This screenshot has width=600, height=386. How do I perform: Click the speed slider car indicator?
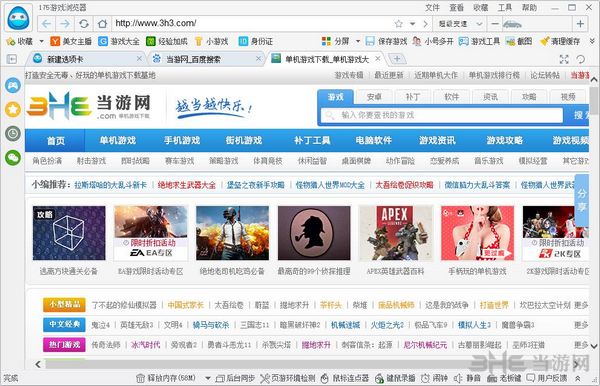tap(512, 24)
